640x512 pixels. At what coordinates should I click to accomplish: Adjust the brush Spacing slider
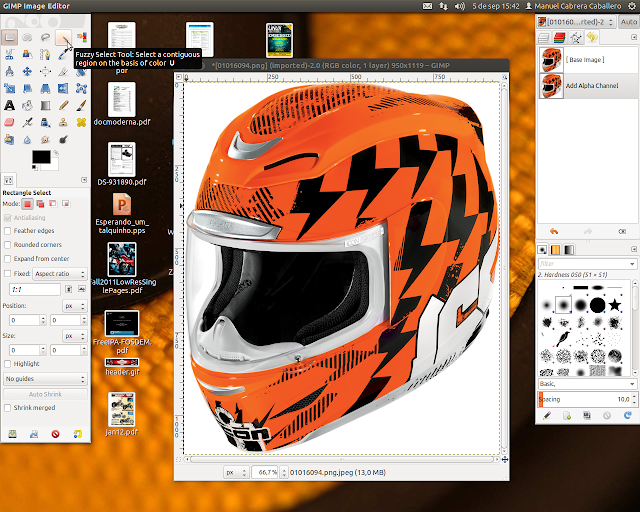coord(584,399)
